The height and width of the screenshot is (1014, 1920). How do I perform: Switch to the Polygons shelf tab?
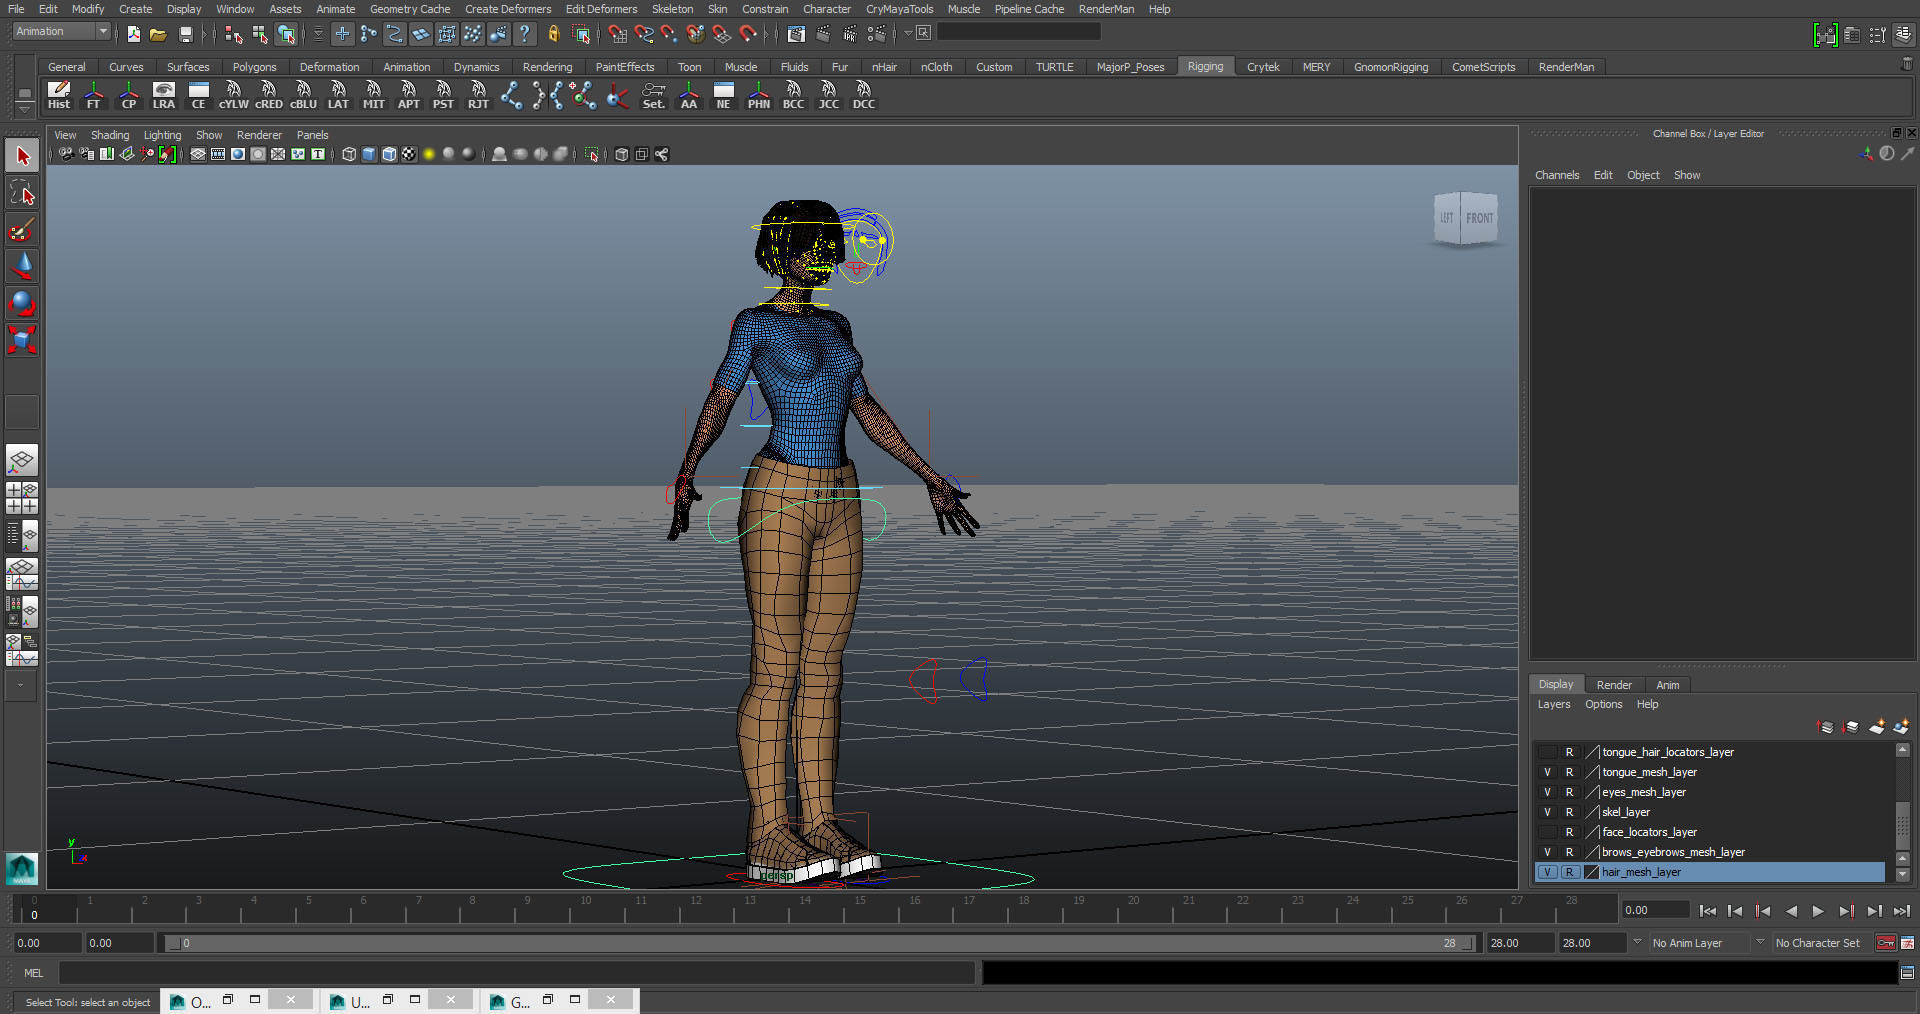[x=254, y=67]
